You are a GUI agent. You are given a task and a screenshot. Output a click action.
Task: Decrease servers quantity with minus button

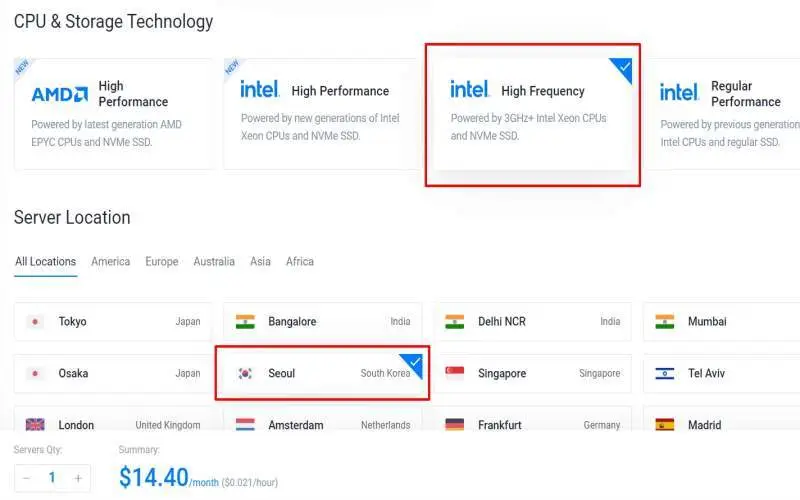click(x=26, y=478)
